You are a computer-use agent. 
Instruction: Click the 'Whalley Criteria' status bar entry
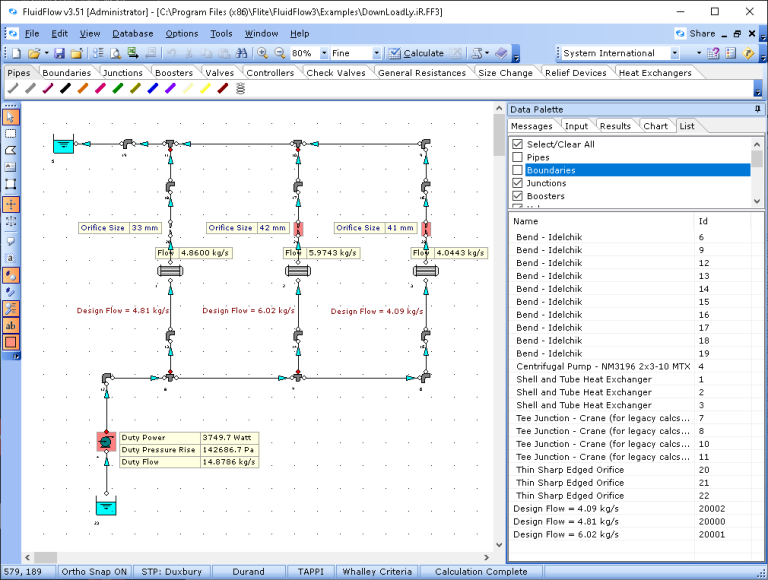click(377, 572)
